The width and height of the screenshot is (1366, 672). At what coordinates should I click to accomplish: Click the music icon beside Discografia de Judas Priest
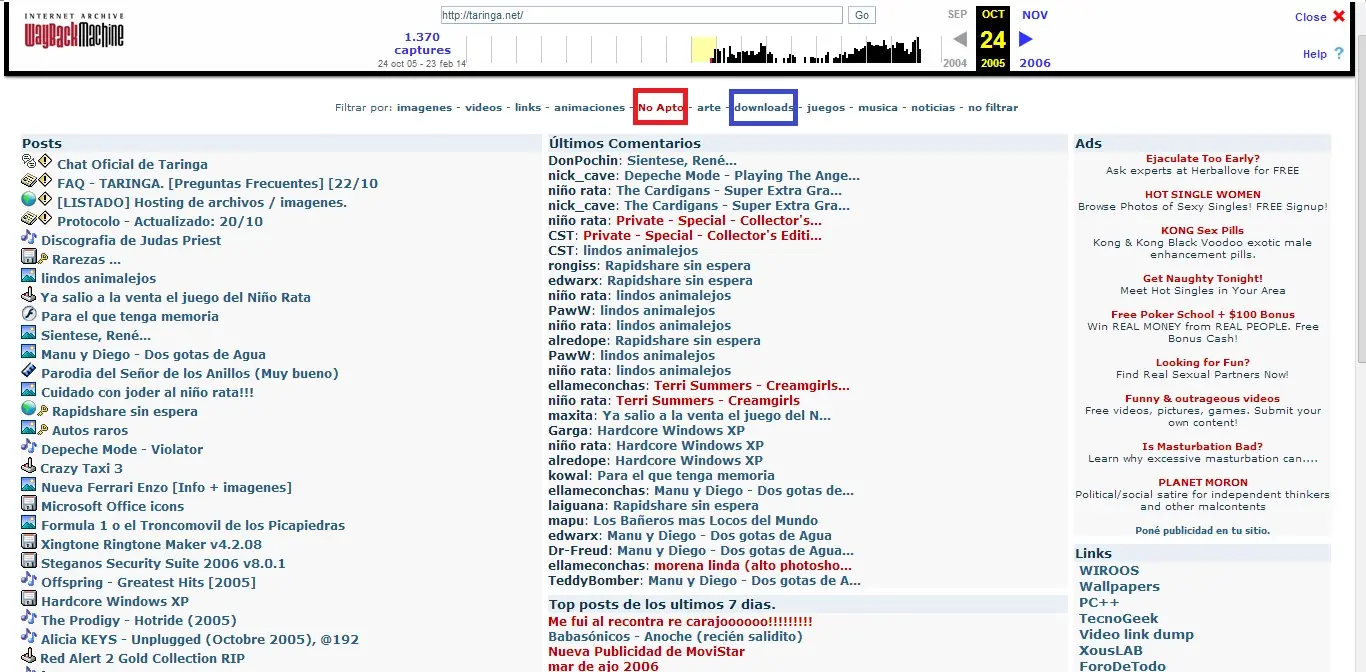click(29, 238)
